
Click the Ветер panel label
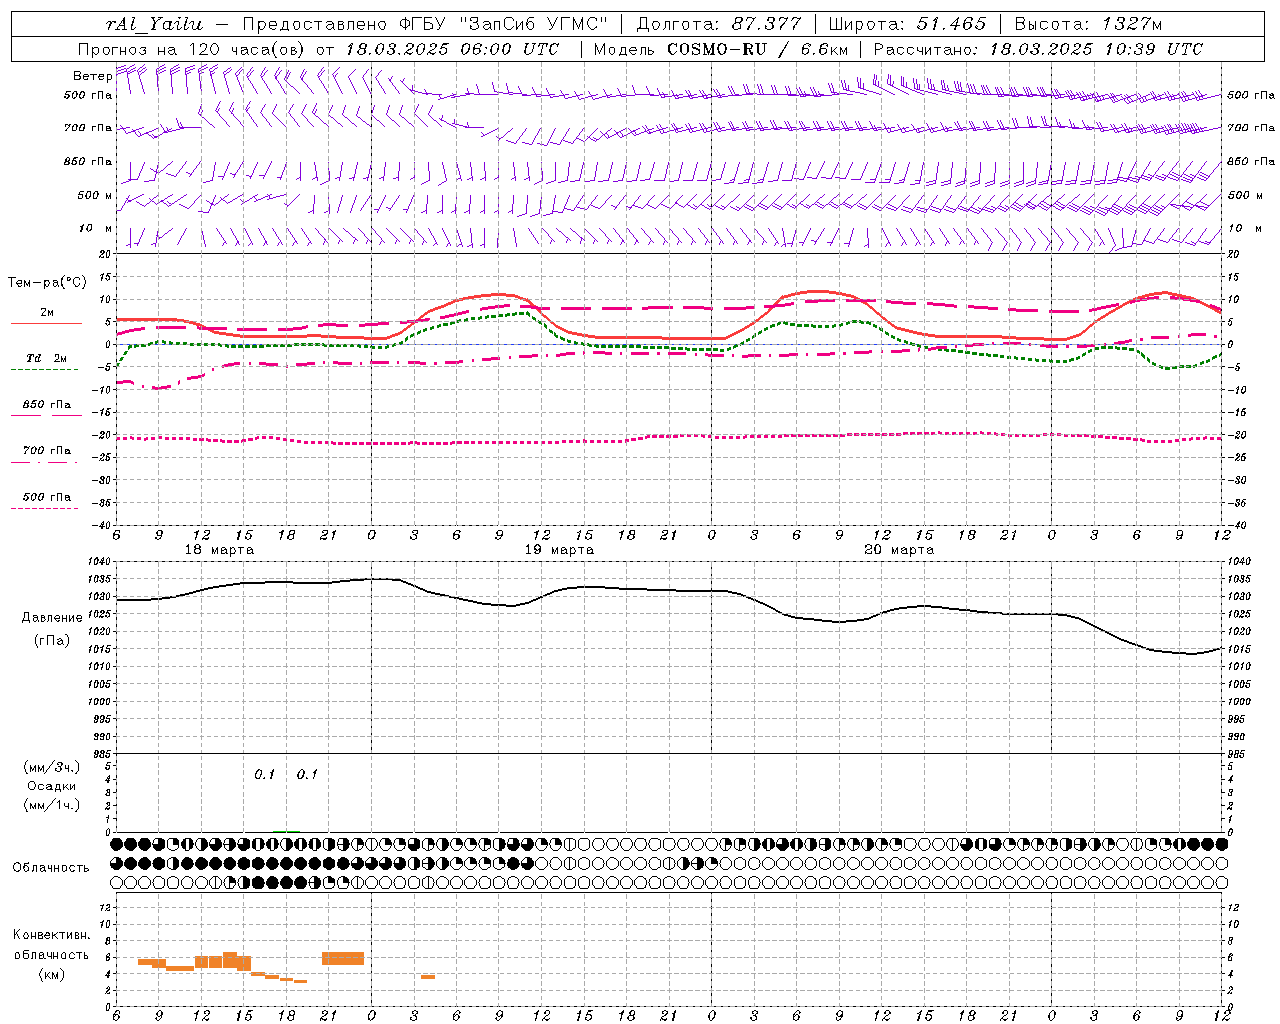(x=92, y=76)
